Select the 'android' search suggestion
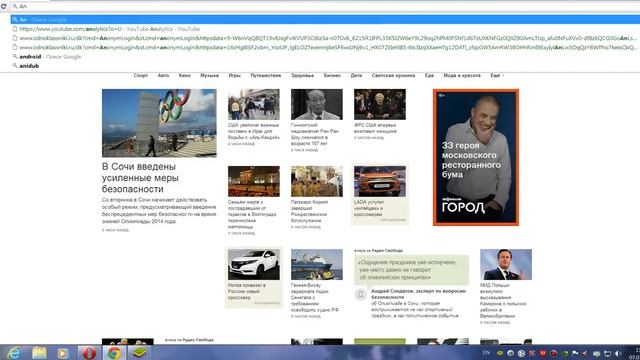 (x=325, y=56)
